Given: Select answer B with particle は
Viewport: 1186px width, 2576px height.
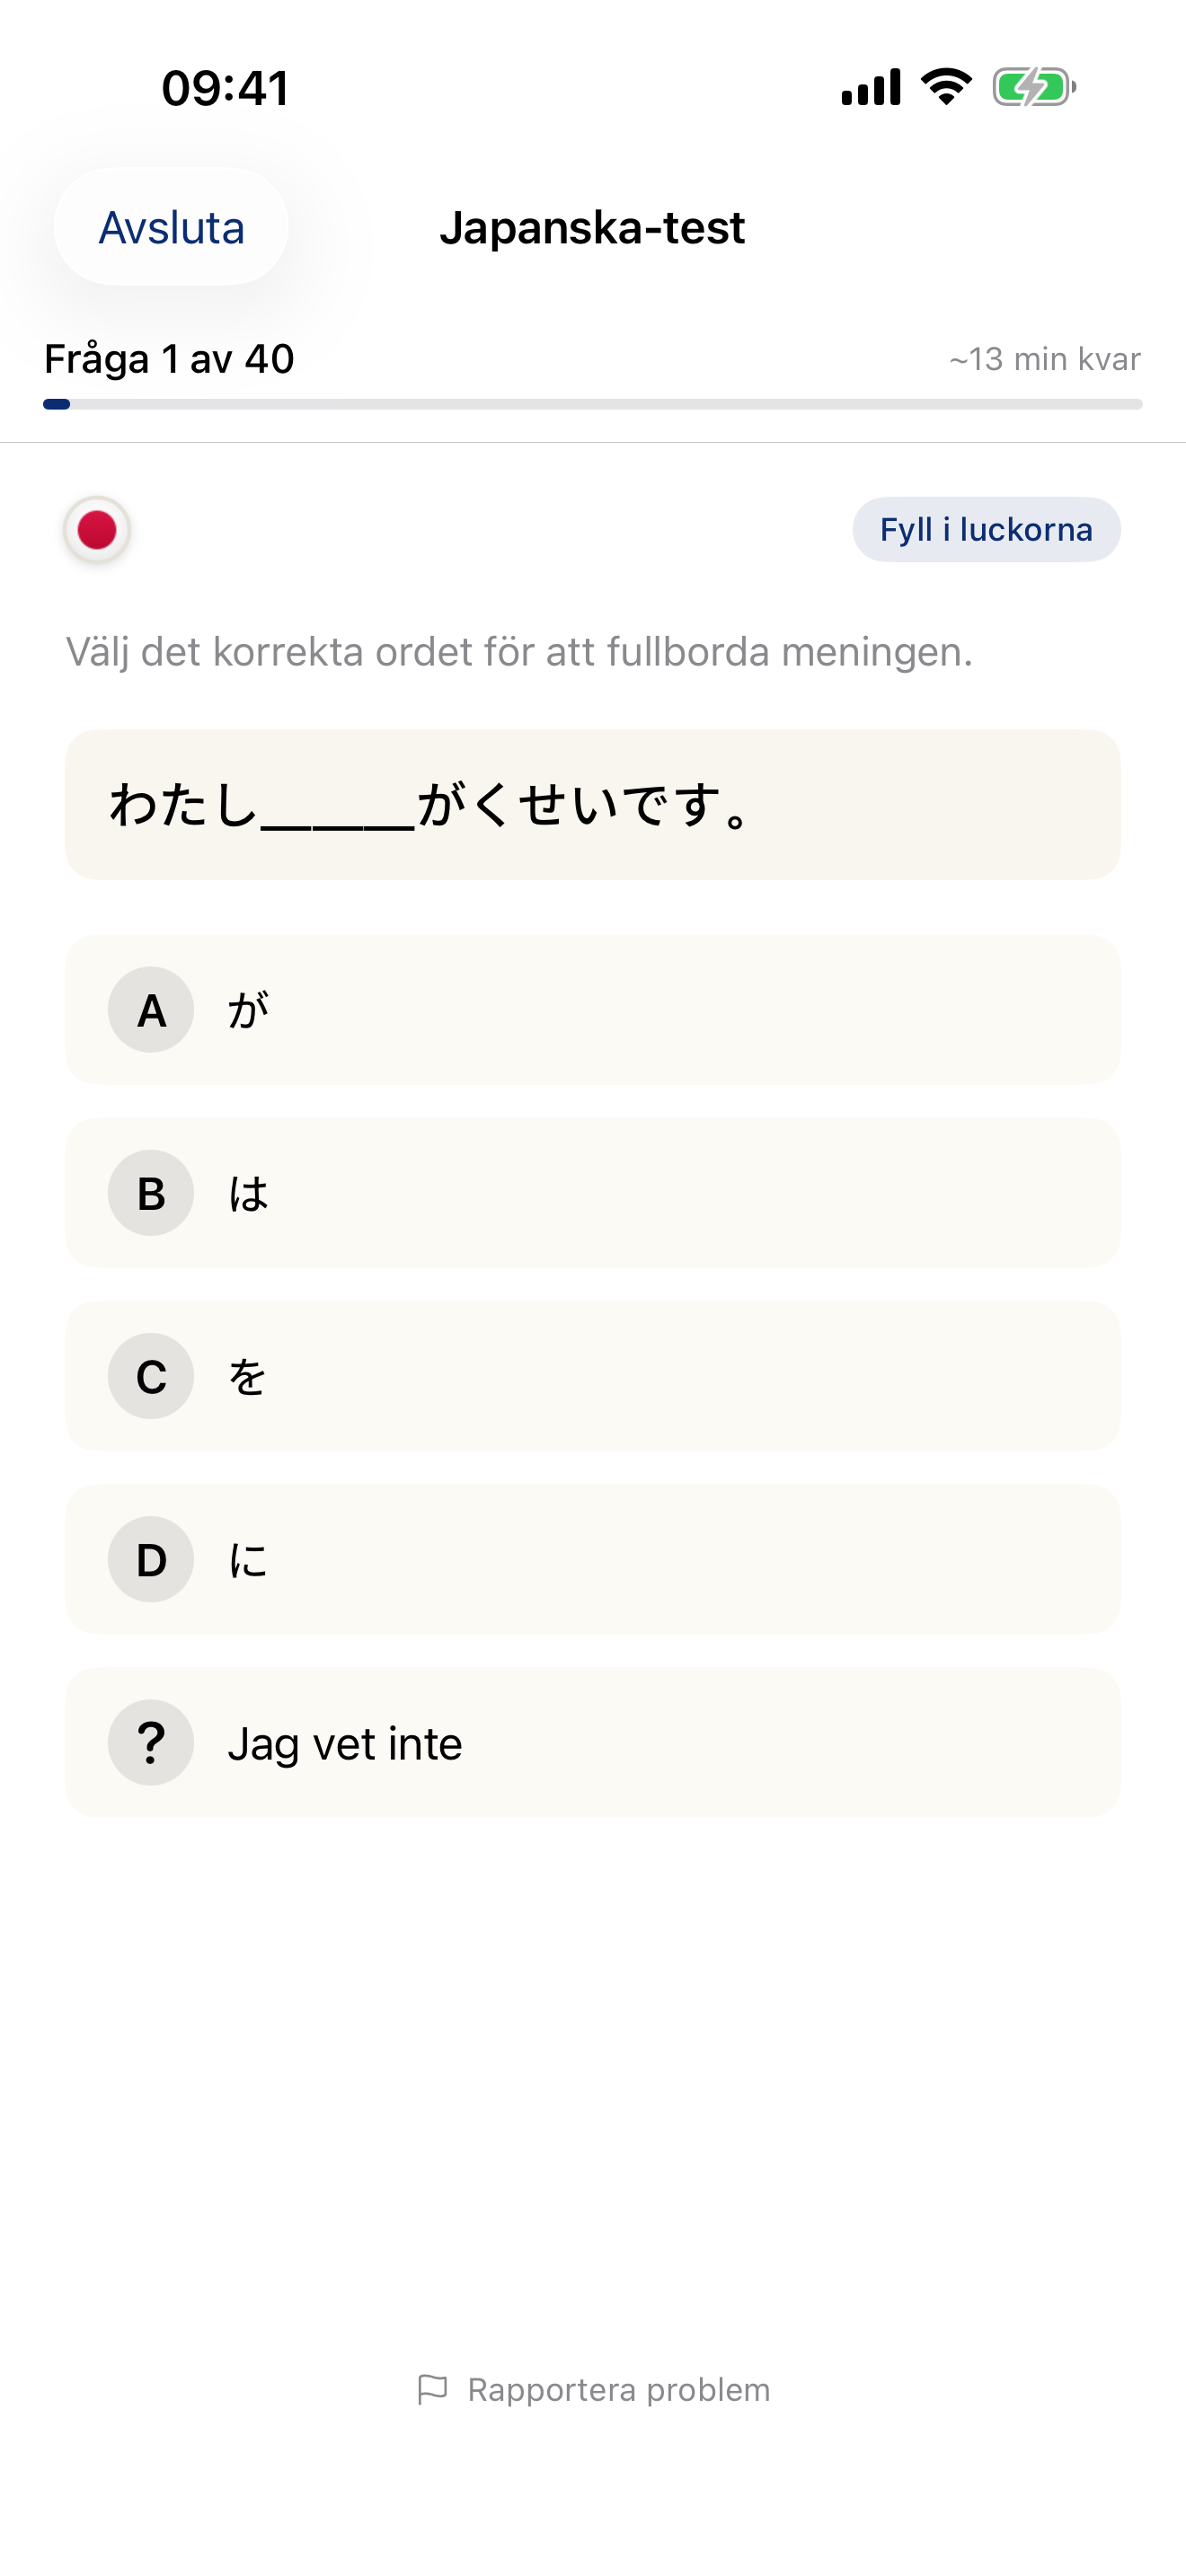Looking at the screenshot, I should point(592,1193).
